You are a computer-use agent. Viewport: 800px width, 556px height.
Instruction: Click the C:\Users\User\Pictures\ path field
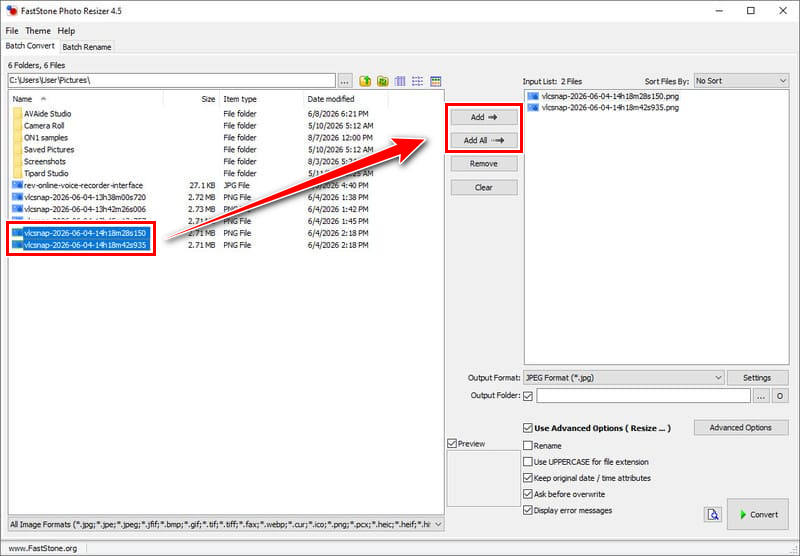171,81
